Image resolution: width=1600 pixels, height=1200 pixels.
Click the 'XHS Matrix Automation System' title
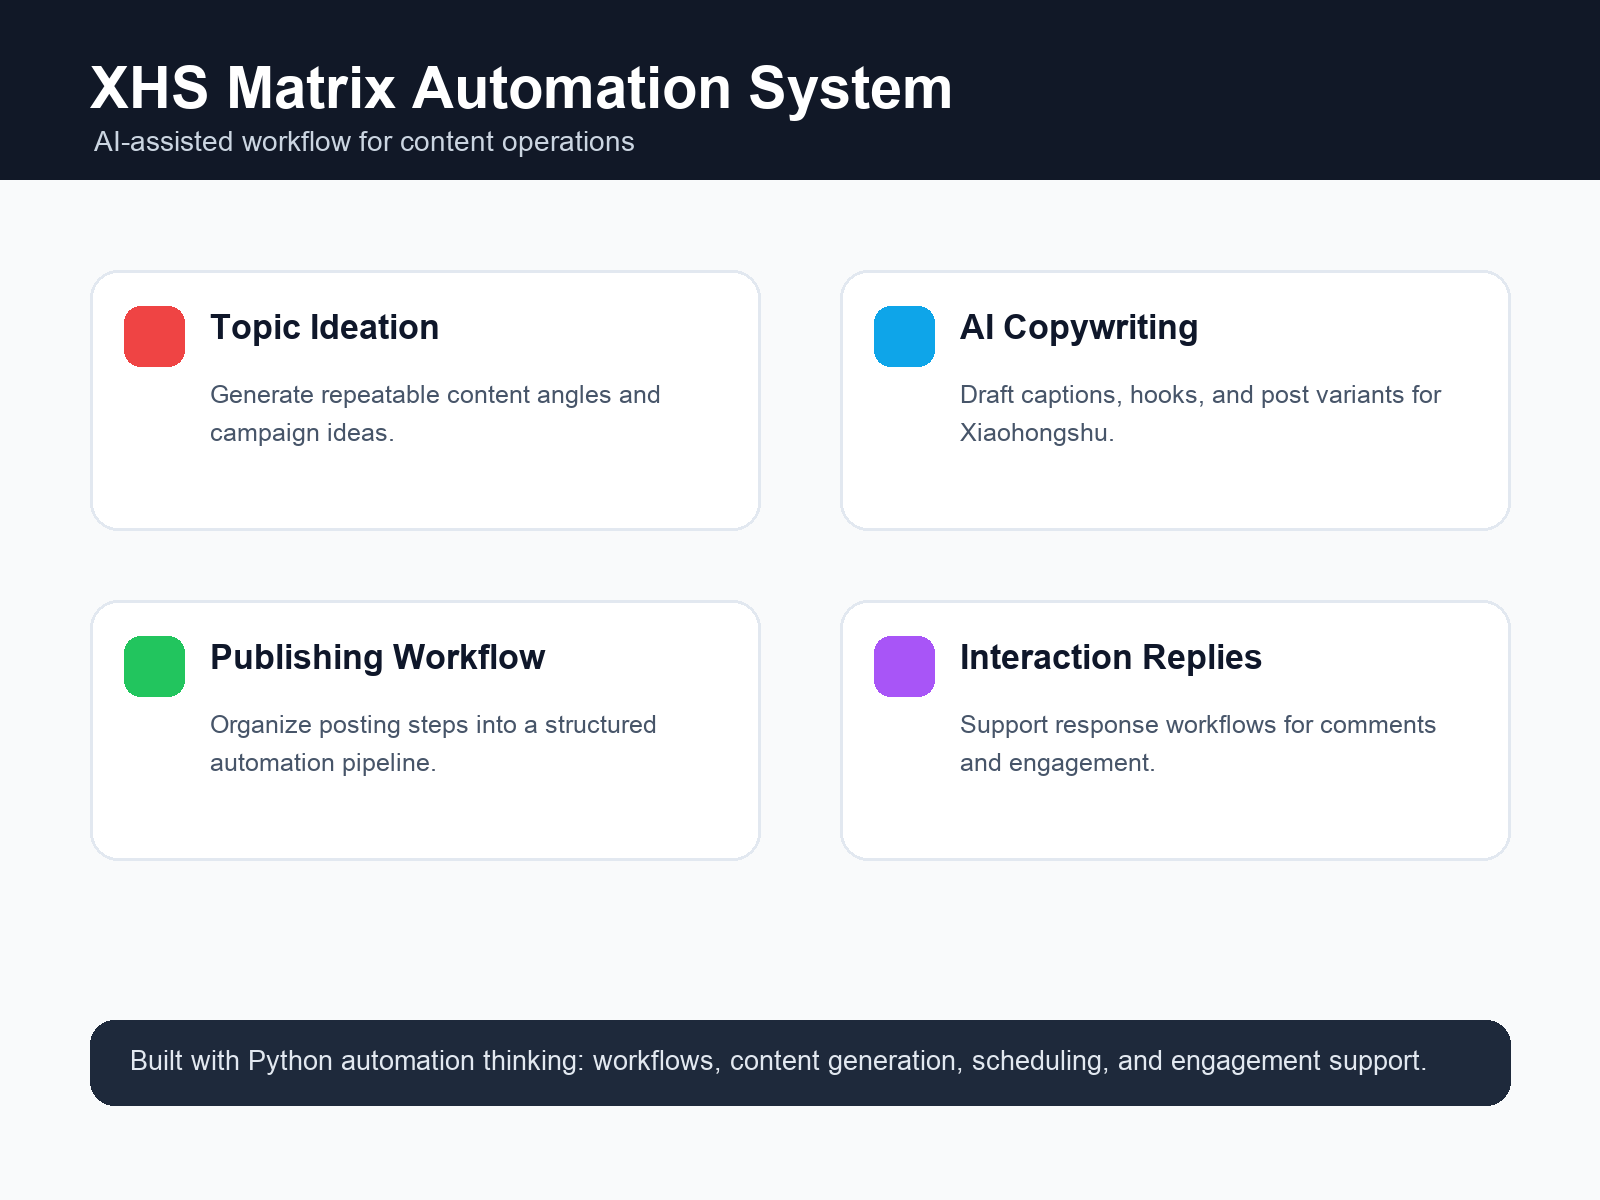[x=521, y=88]
